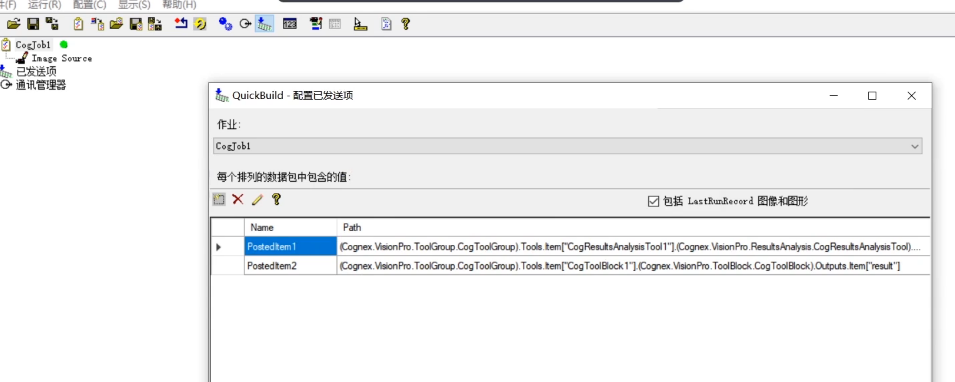Open communications explorer toolbar icon
The image size is (955, 382).
point(245,24)
